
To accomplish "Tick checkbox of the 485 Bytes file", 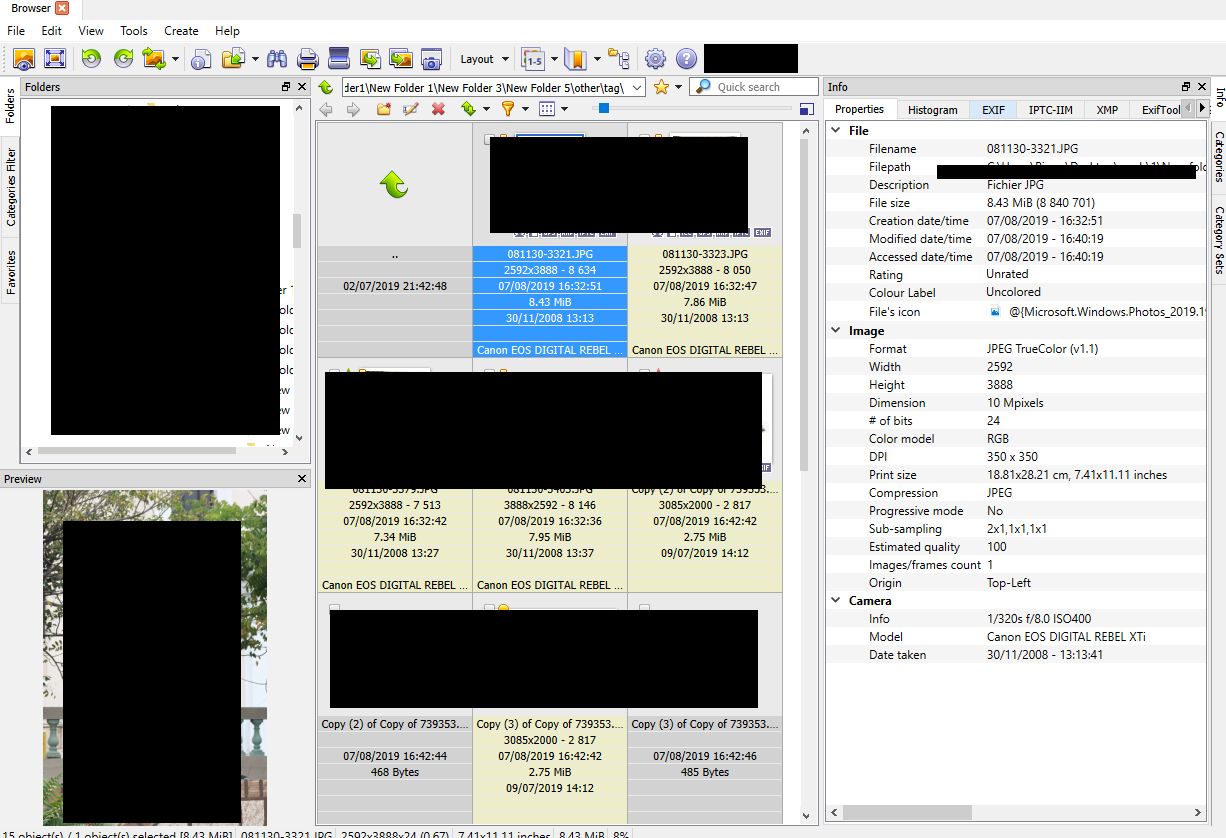I will [x=645, y=608].
